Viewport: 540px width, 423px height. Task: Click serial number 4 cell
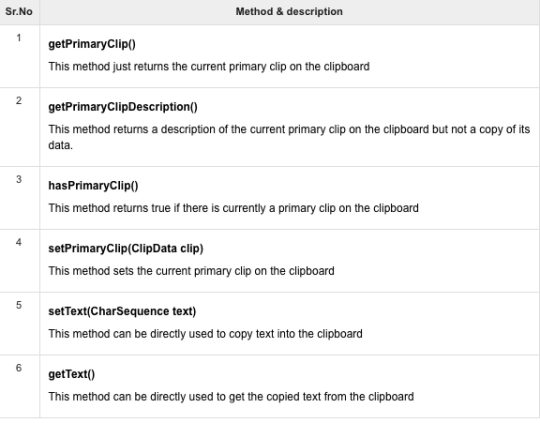coord(19,261)
